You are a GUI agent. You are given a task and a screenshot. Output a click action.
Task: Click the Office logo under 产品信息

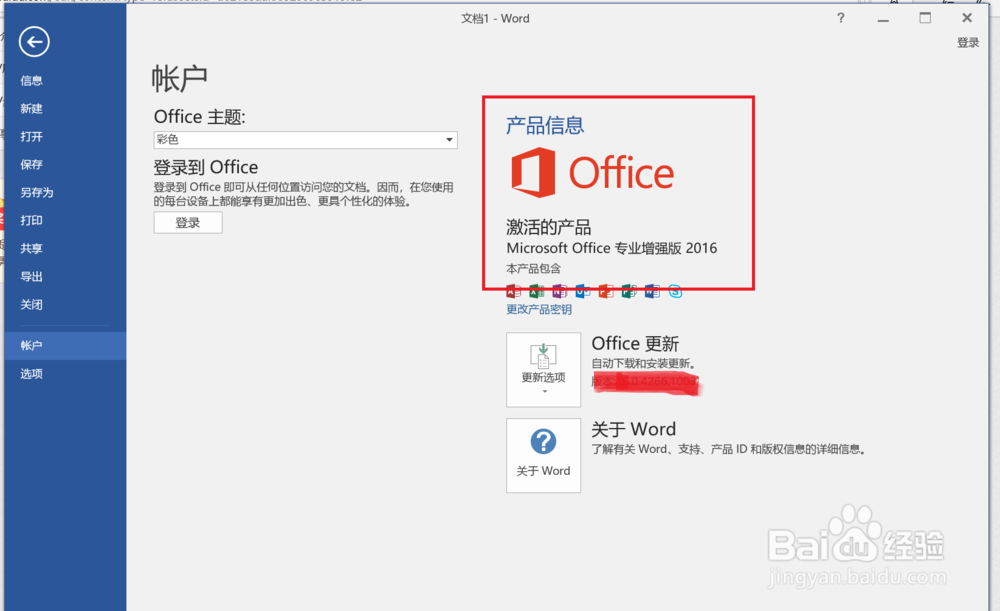[592, 172]
